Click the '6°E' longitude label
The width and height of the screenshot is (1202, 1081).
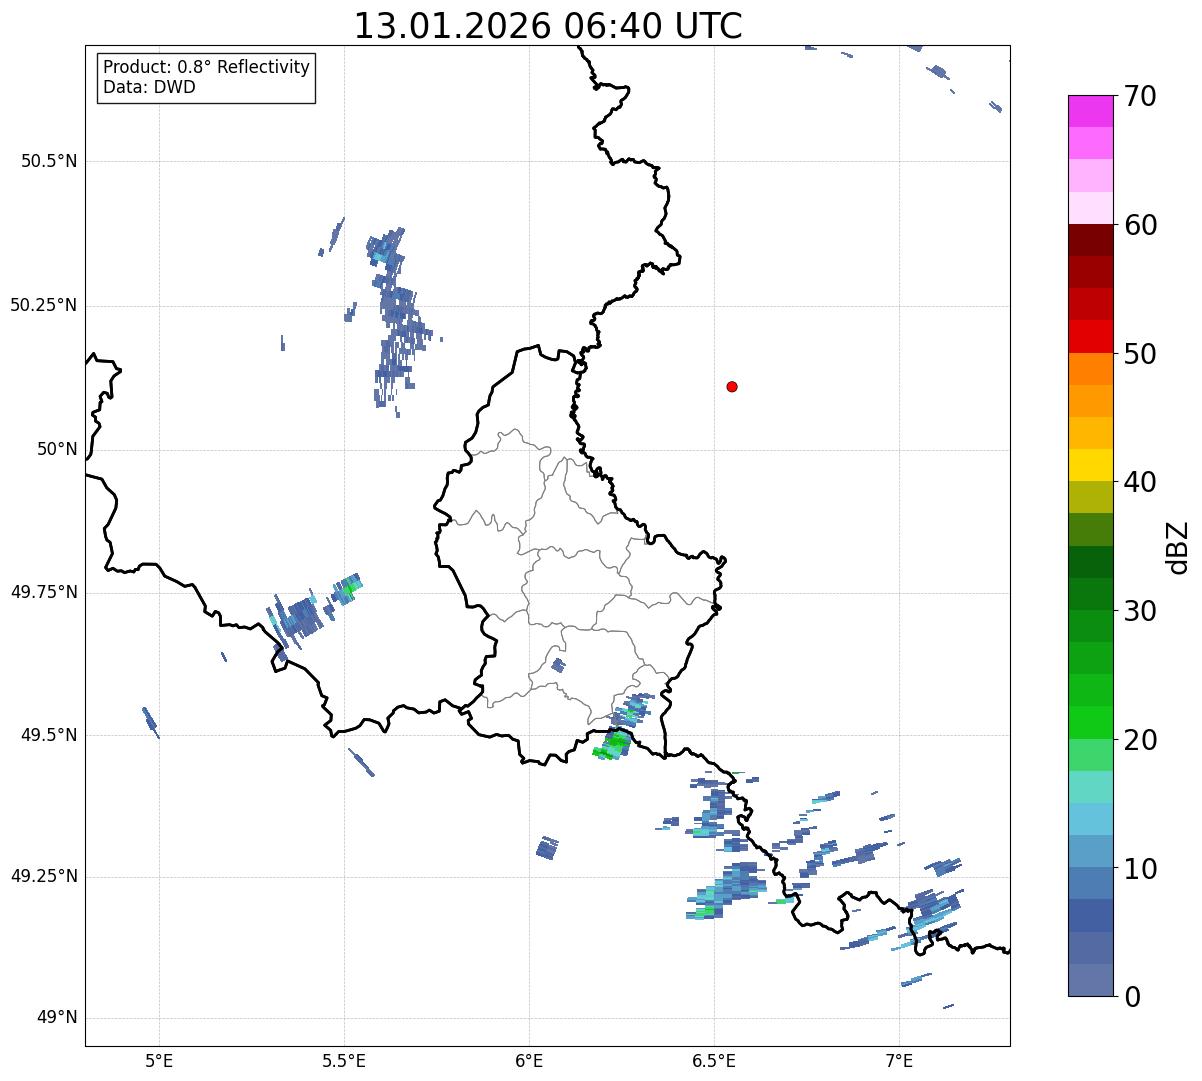tap(529, 1060)
